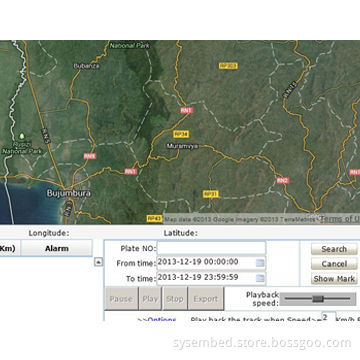Click the RP34 road marker

click(181, 134)
